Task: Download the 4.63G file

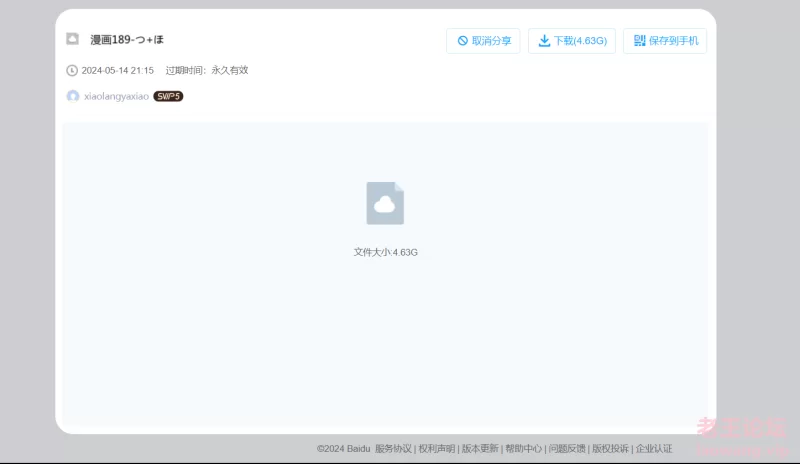Action: [571, 41]
